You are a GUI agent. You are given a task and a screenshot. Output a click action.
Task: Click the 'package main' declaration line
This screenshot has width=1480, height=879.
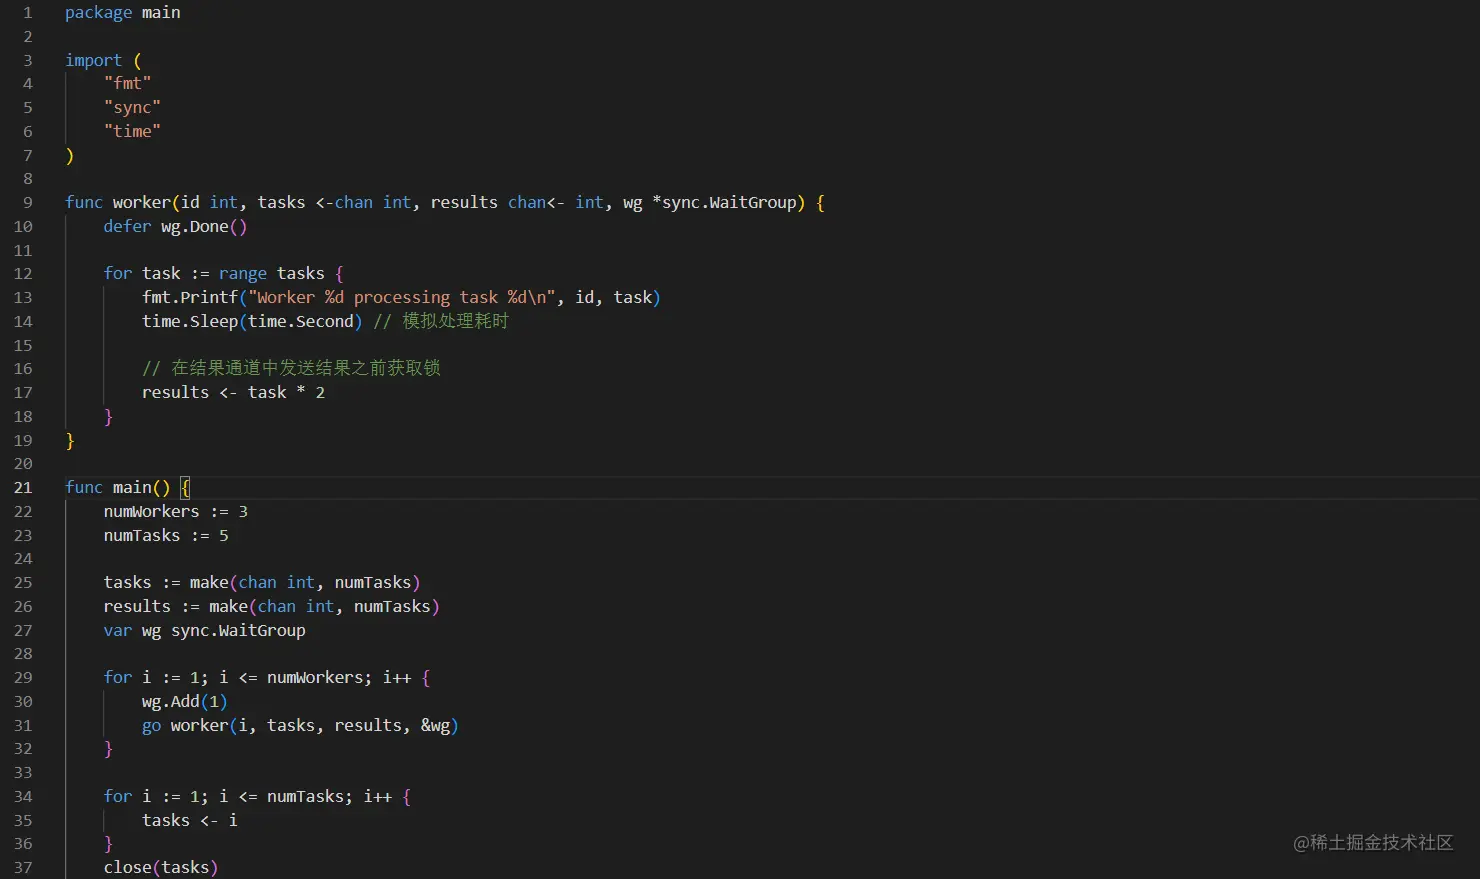click(123, 13)
